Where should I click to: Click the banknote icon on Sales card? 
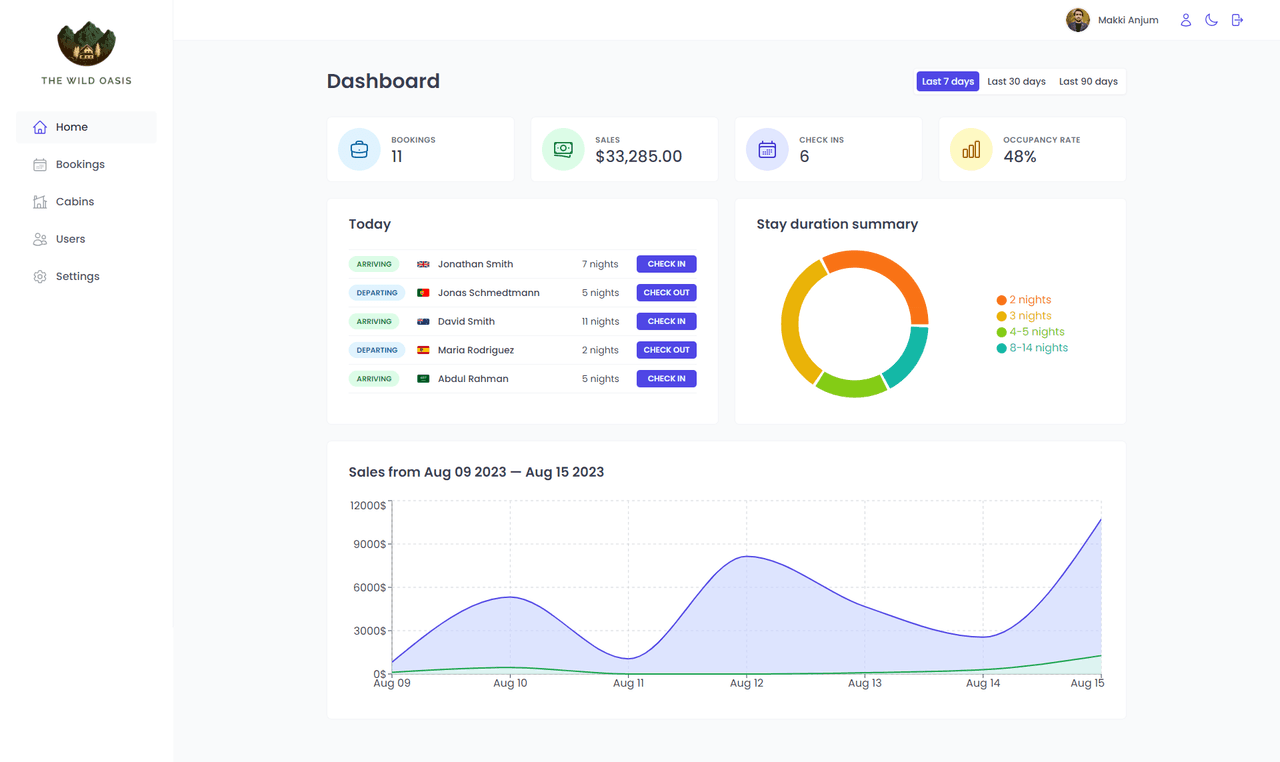(x=563, y=150)
